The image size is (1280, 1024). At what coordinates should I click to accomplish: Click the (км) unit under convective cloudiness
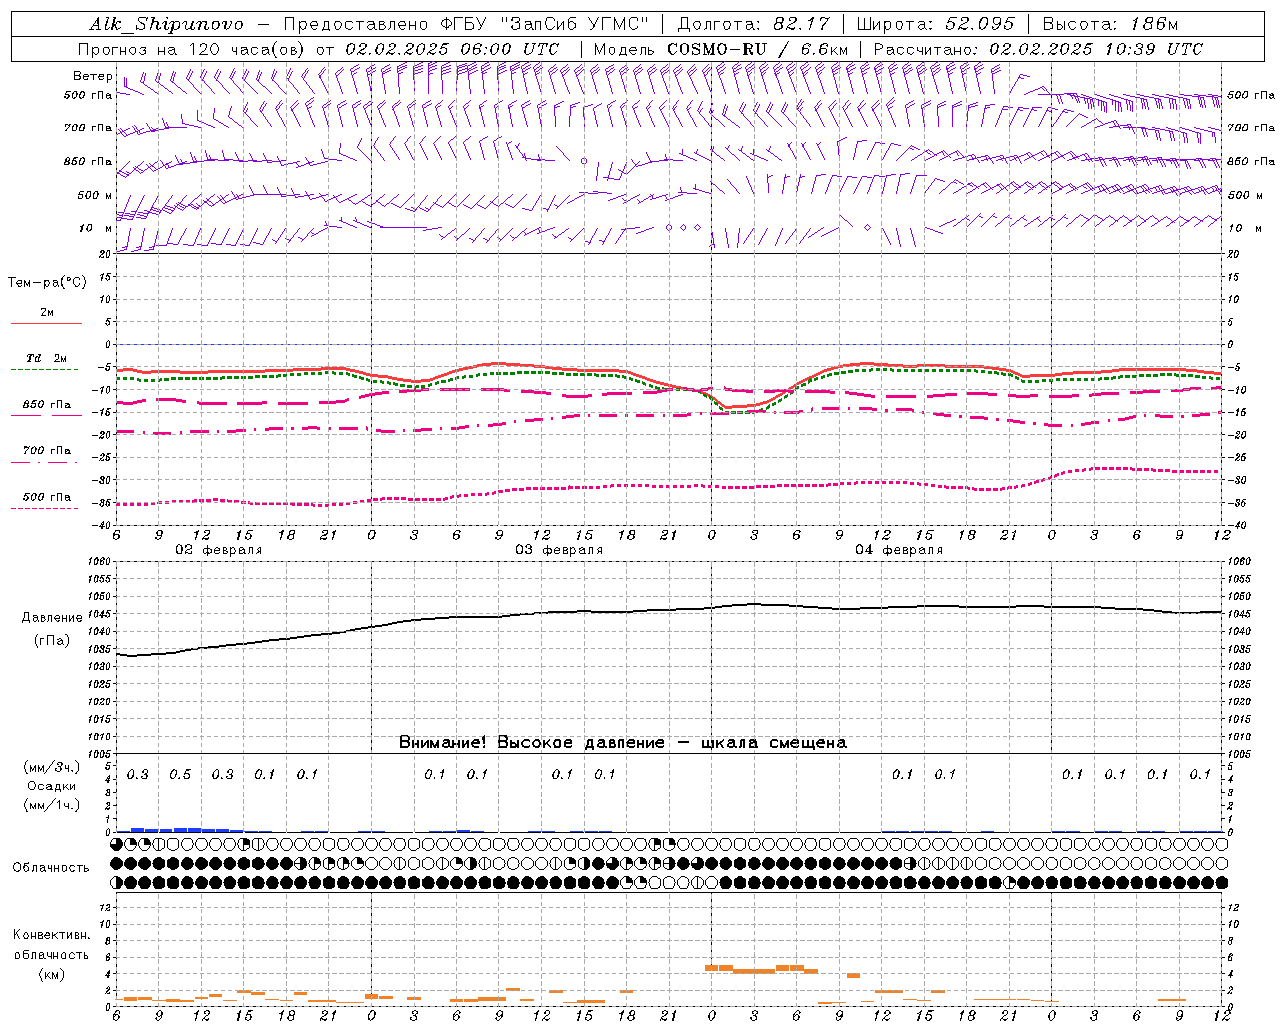[x=51, y=973]
